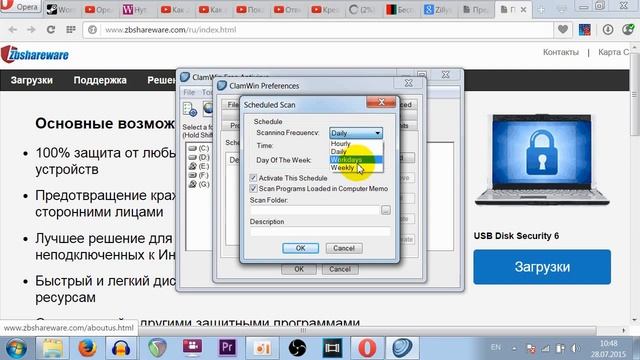Choose Workdays in the frequency list
The image size is (640, 360).
pos(356,160)
